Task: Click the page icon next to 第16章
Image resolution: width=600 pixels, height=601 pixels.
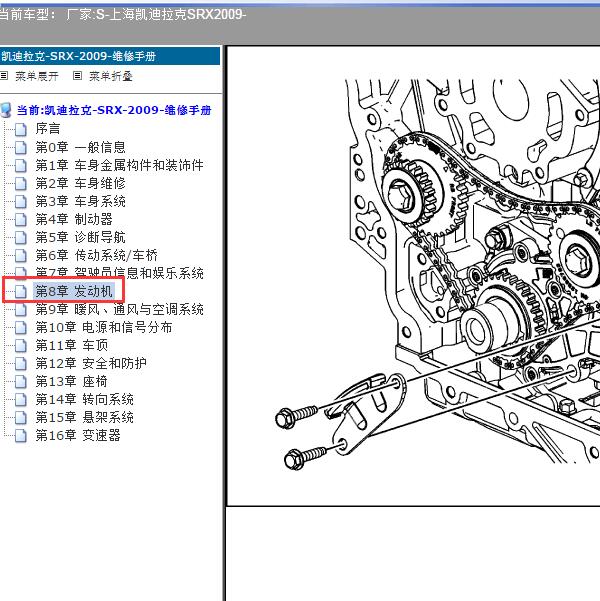Action: point(21,436)
